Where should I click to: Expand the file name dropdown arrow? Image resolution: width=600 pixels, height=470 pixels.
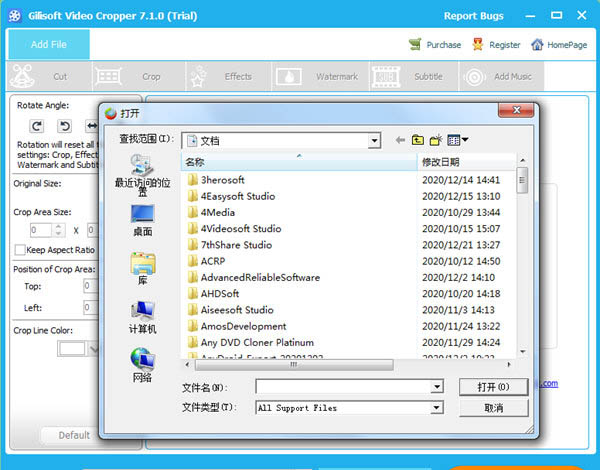[437, 387]
